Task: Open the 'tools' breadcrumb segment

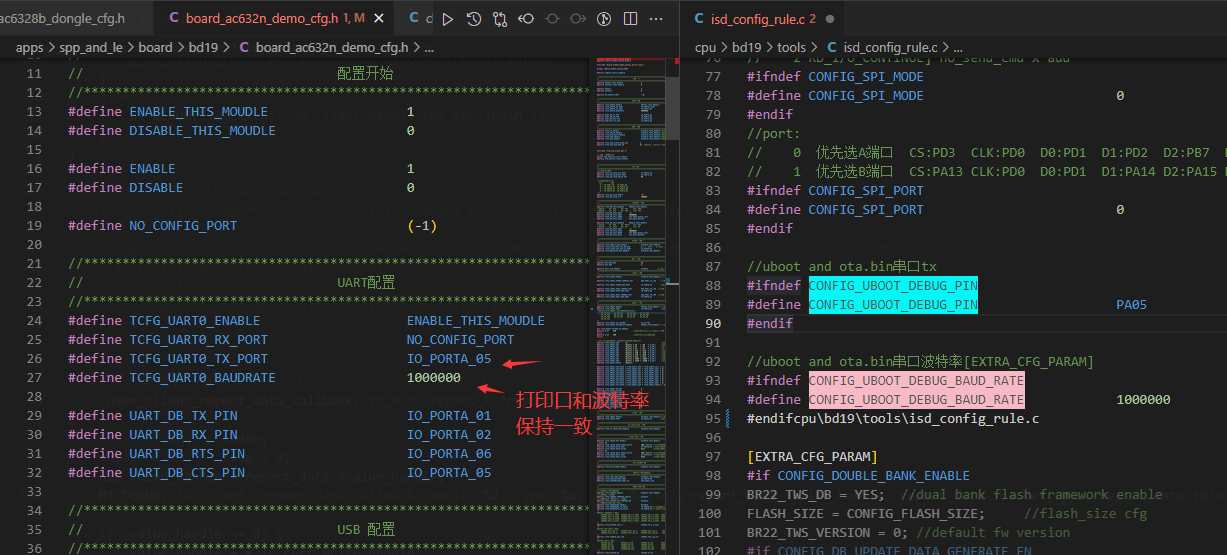Action: [791, 47]
